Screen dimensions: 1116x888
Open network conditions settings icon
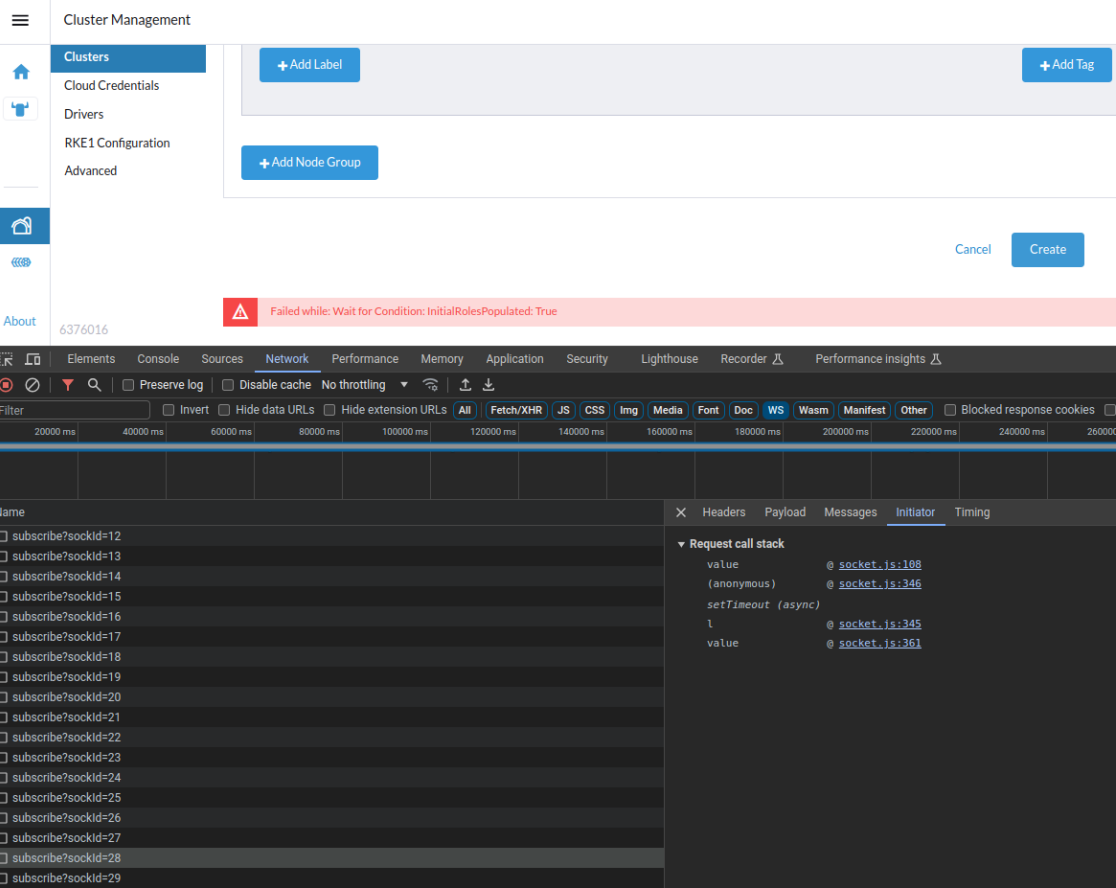click(430, 384)
